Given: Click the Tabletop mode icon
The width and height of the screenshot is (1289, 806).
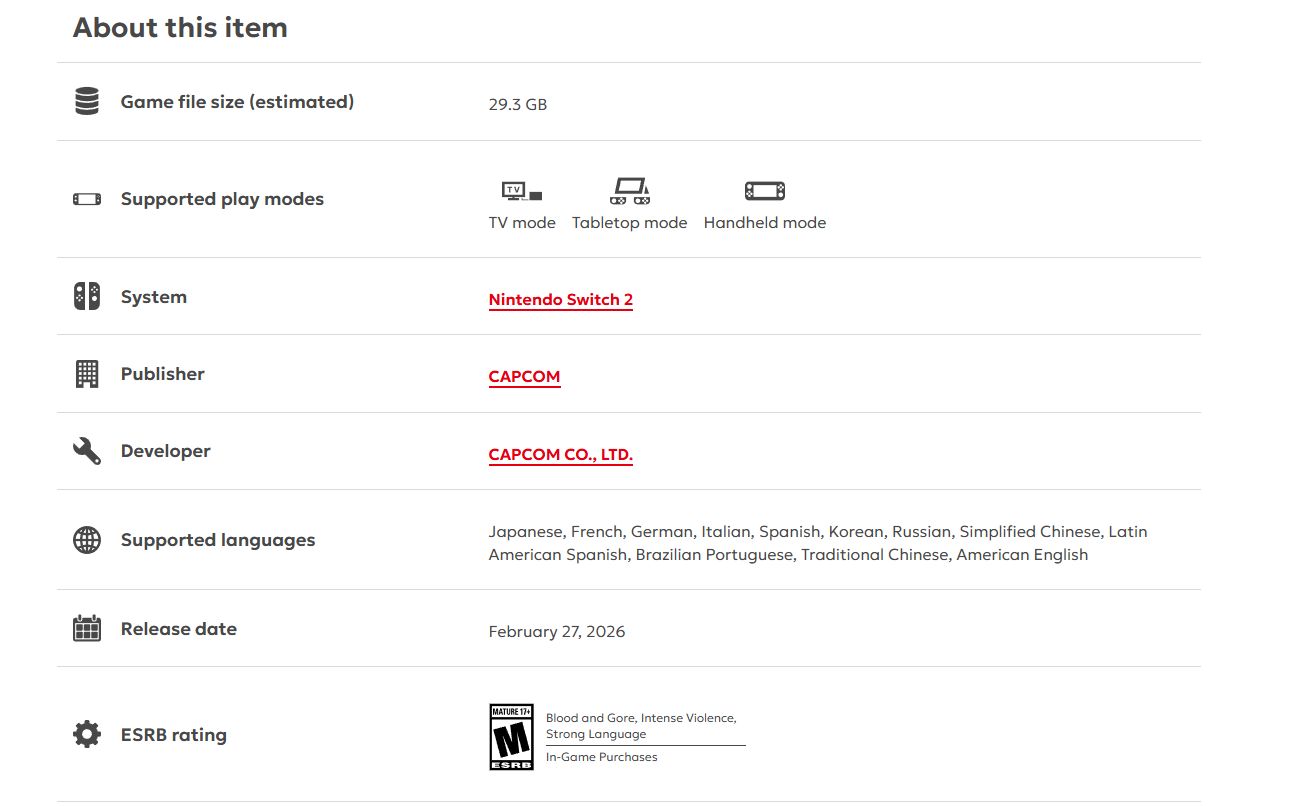Looking at the screenshot, I should (629, 191).
